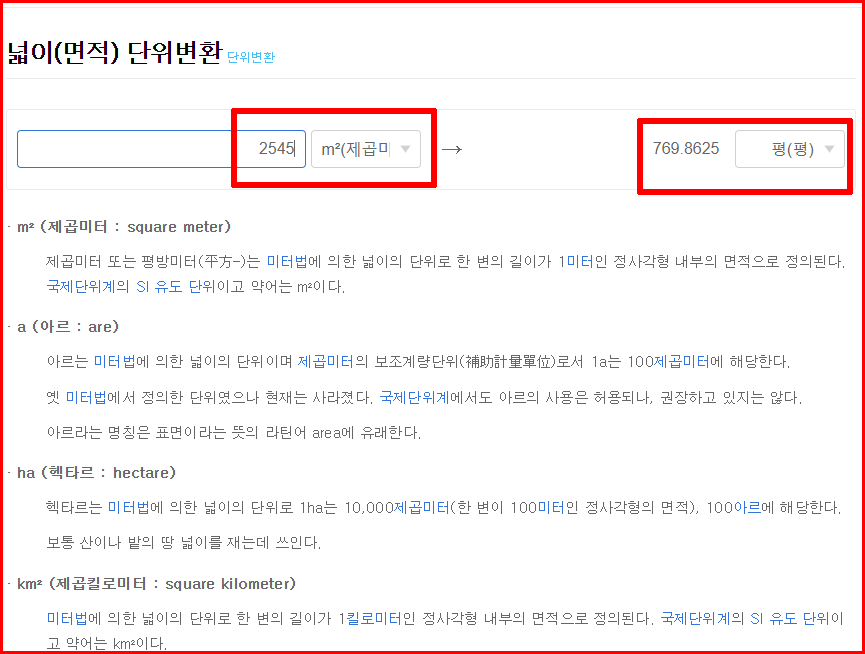
Task: Open 미터 link in '한 변이 100미터인'
Action: pos(551,507)
